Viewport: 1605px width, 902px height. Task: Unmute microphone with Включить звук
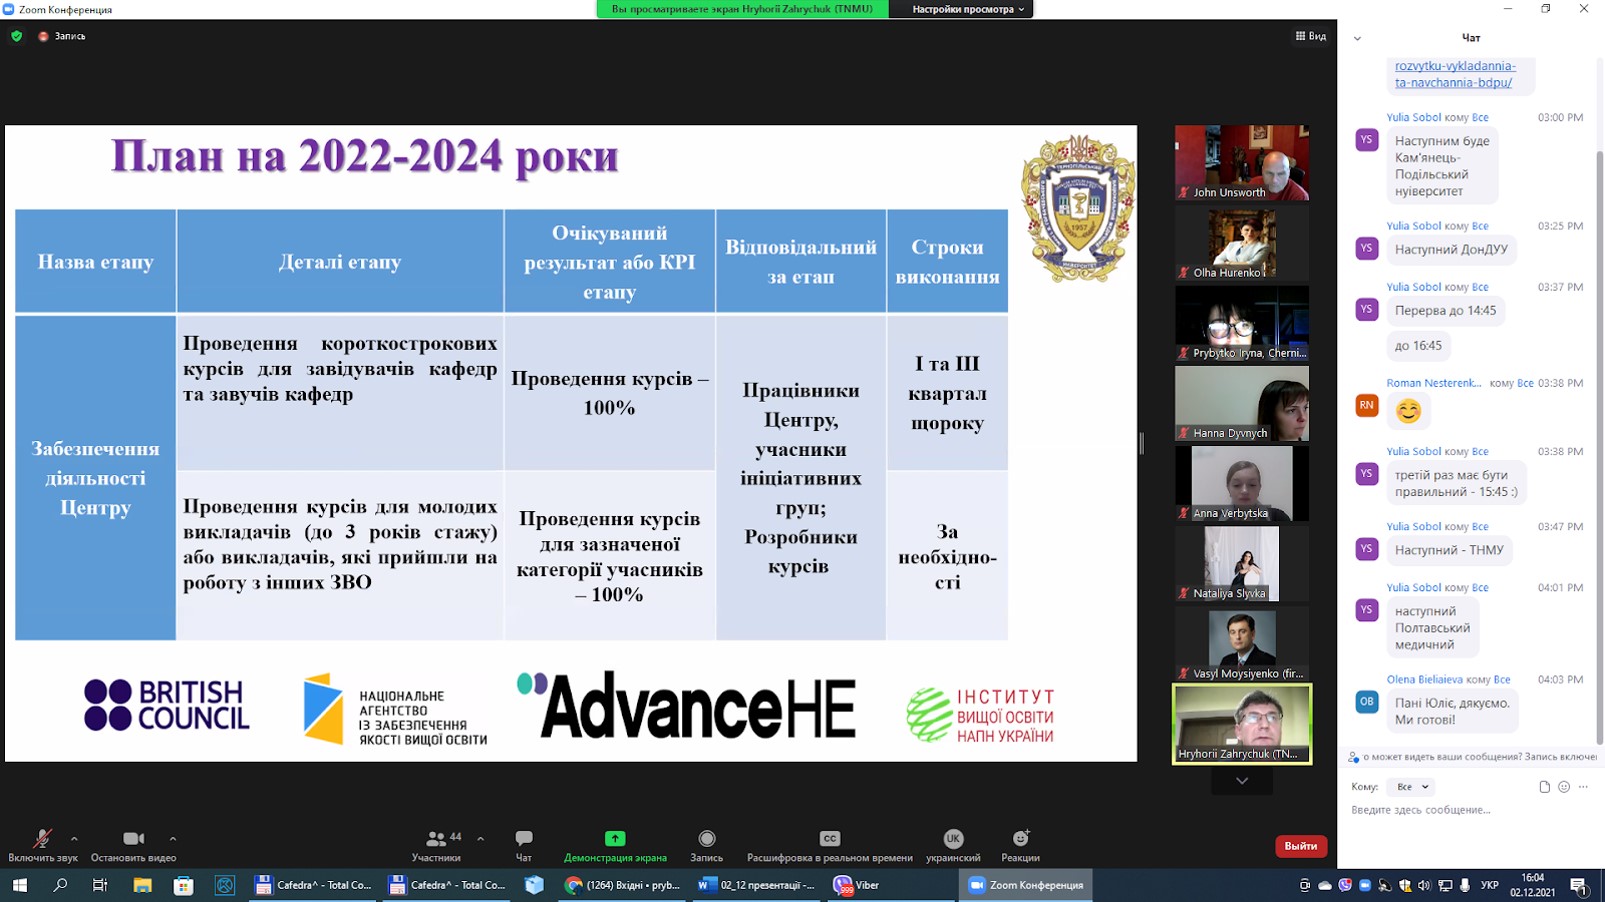42,839
